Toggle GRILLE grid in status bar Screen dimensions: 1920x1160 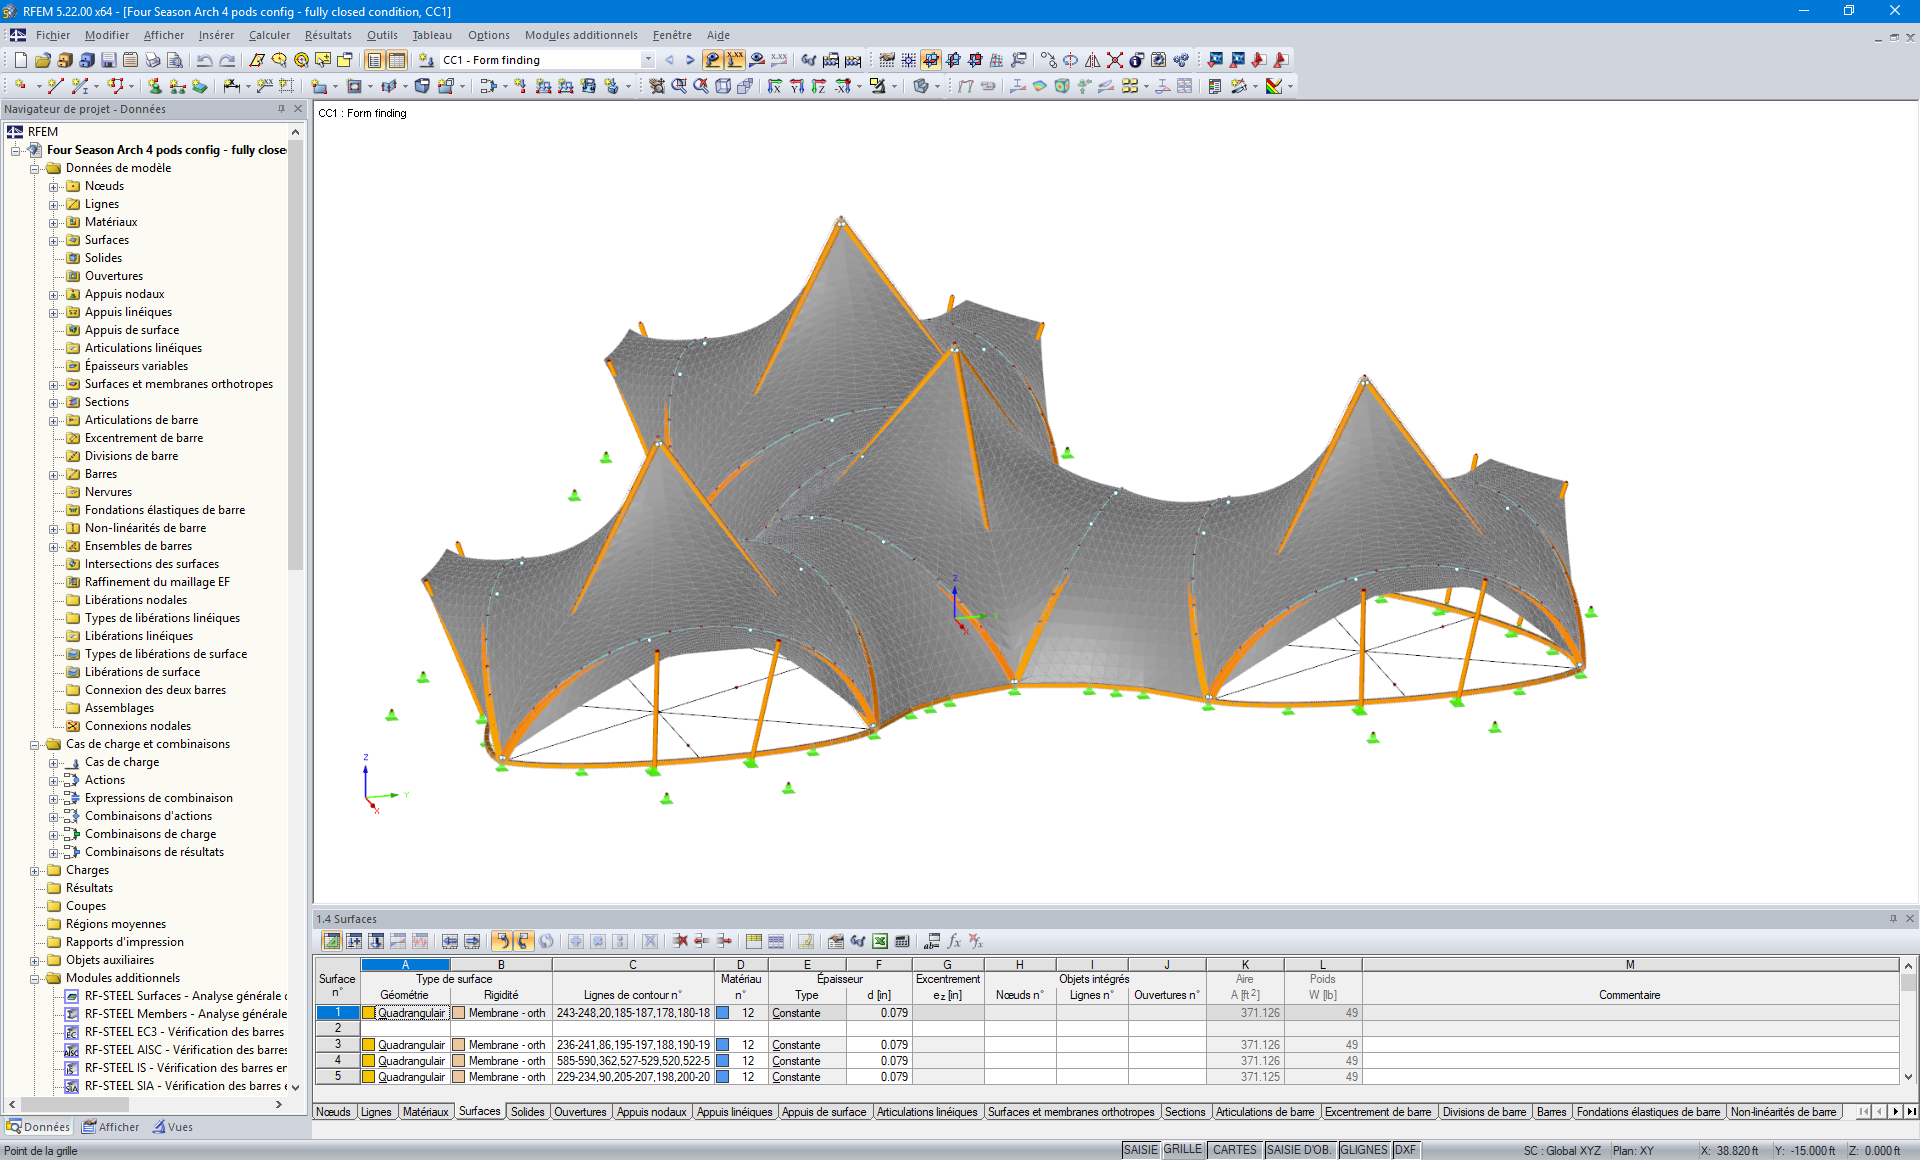[x=1183, y=1150]
